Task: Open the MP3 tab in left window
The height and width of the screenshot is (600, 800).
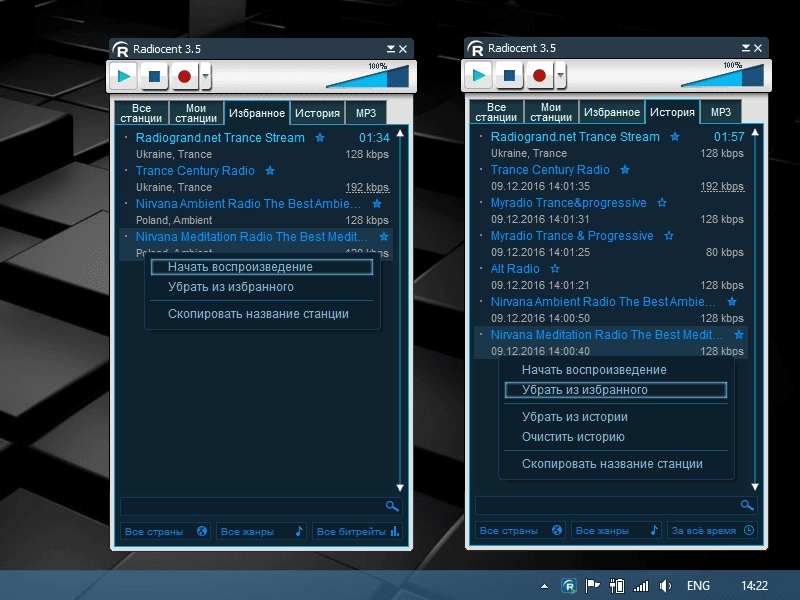Action: [366, 113]
